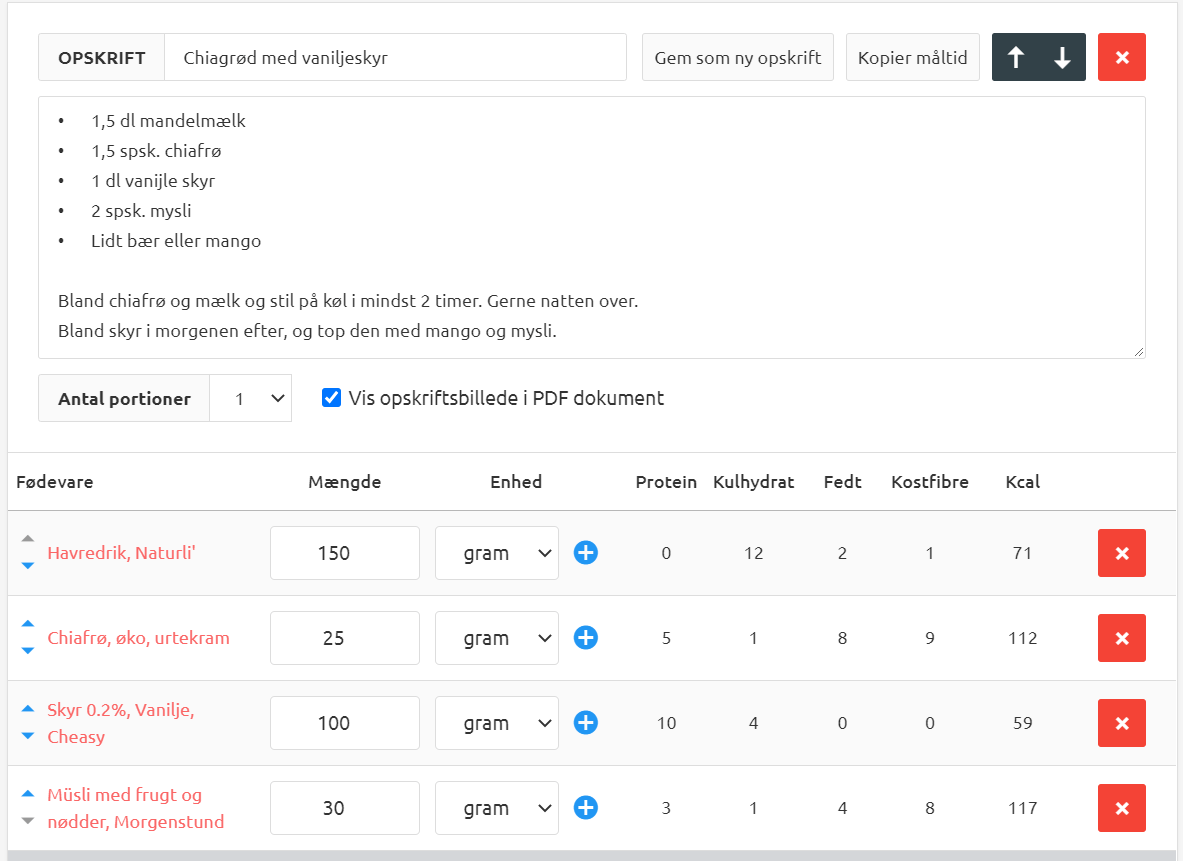Image resolution: width=1183 pixels, height=861 pixels.
Task: Open the Chiafrø, øko, urtekram link
Action: point(138,638)
